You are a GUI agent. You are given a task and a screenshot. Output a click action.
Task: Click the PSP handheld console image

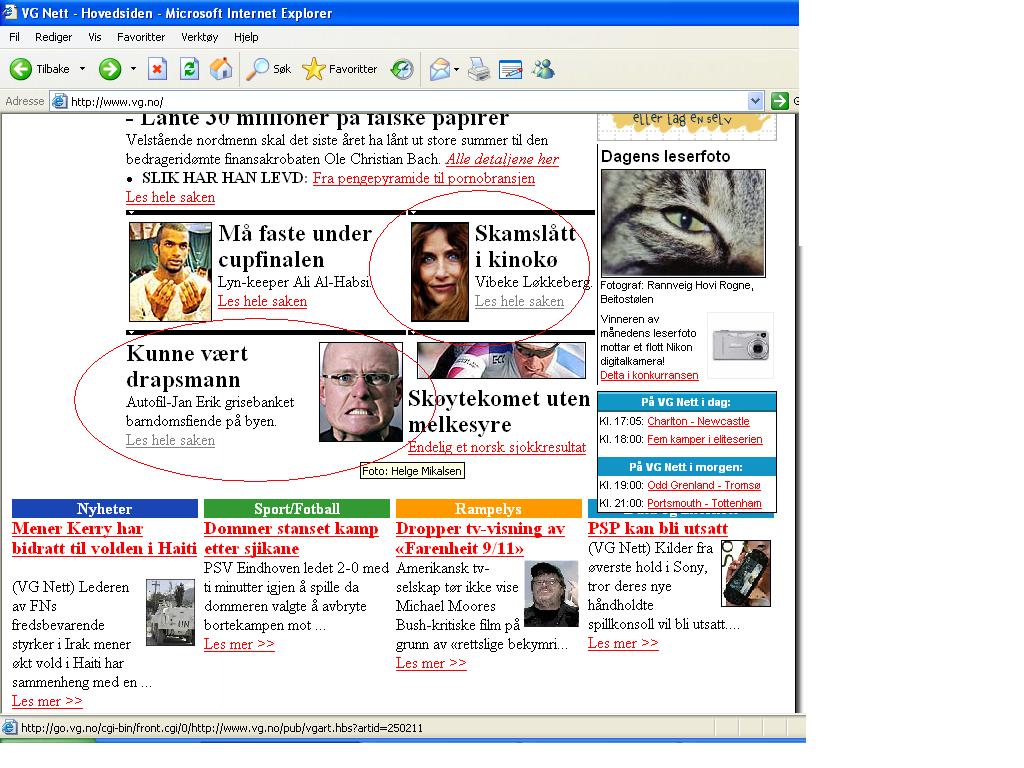click(746, 573)
